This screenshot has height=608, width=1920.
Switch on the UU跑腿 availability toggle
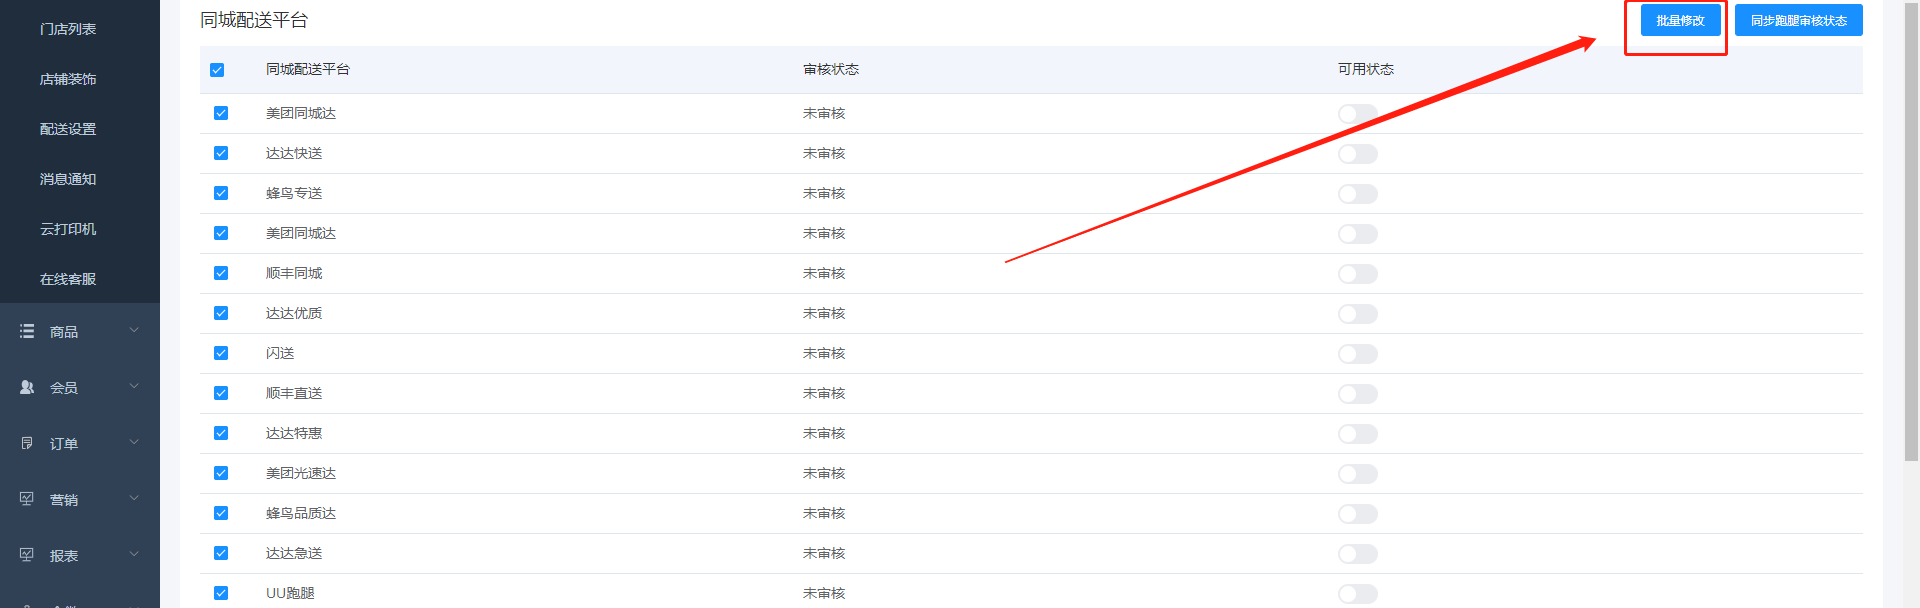tap(1357, 594)
